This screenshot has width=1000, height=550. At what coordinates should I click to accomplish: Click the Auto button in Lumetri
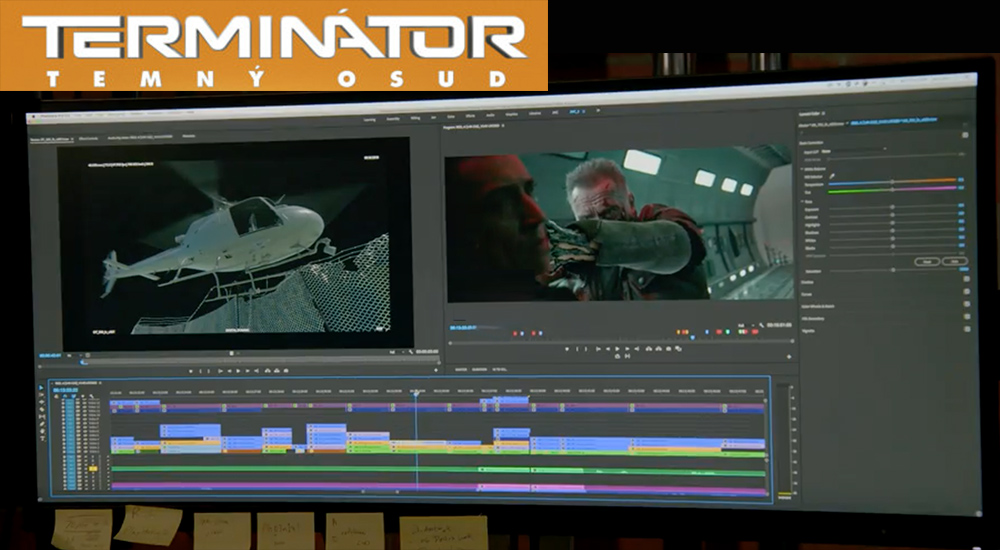coord(955,262)
